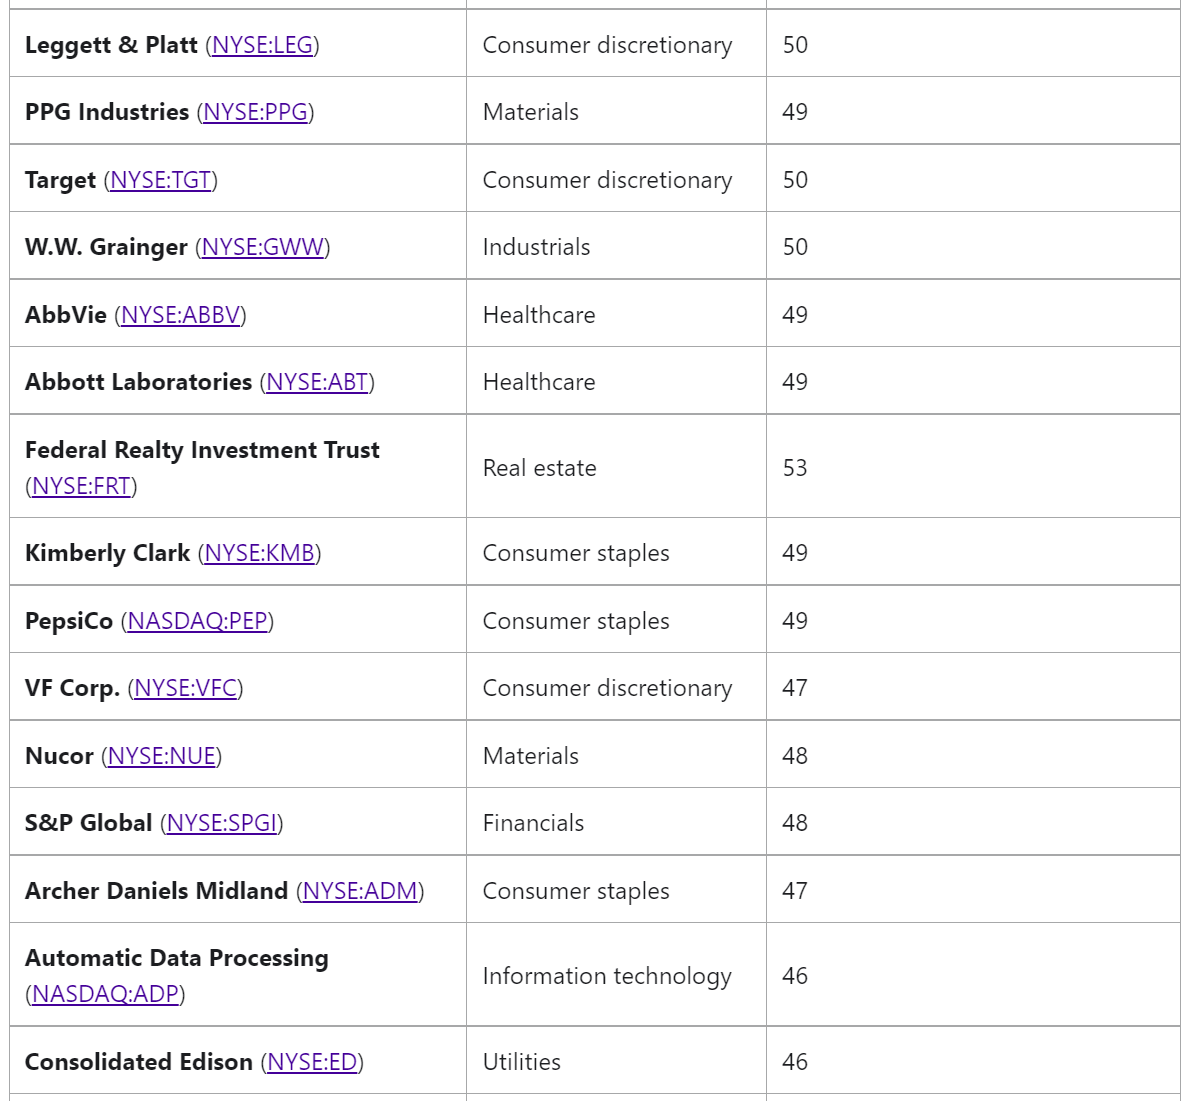1190x1101 pixels.
Task: Select Healthcare in the Abbott Laboratories row
Action: [540, 382]
